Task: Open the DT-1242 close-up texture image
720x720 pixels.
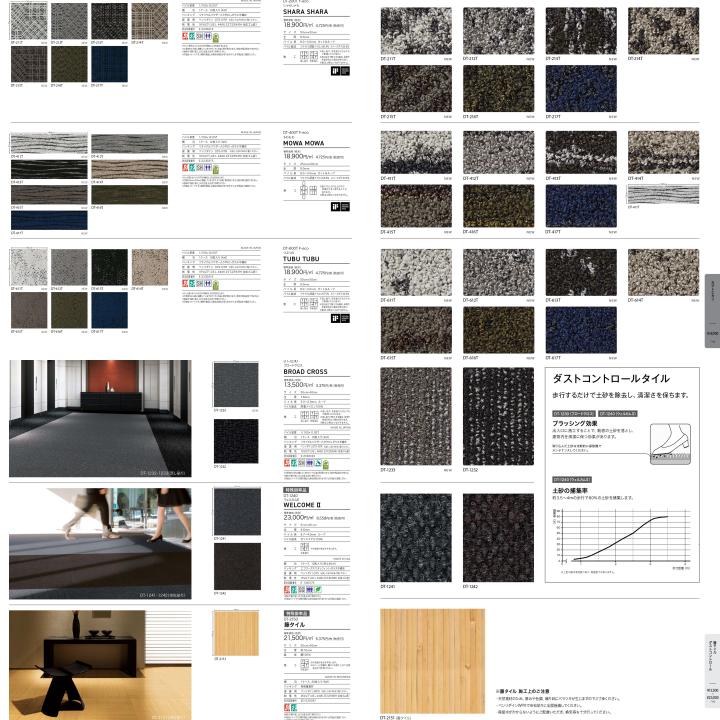Action: [498, 538]
